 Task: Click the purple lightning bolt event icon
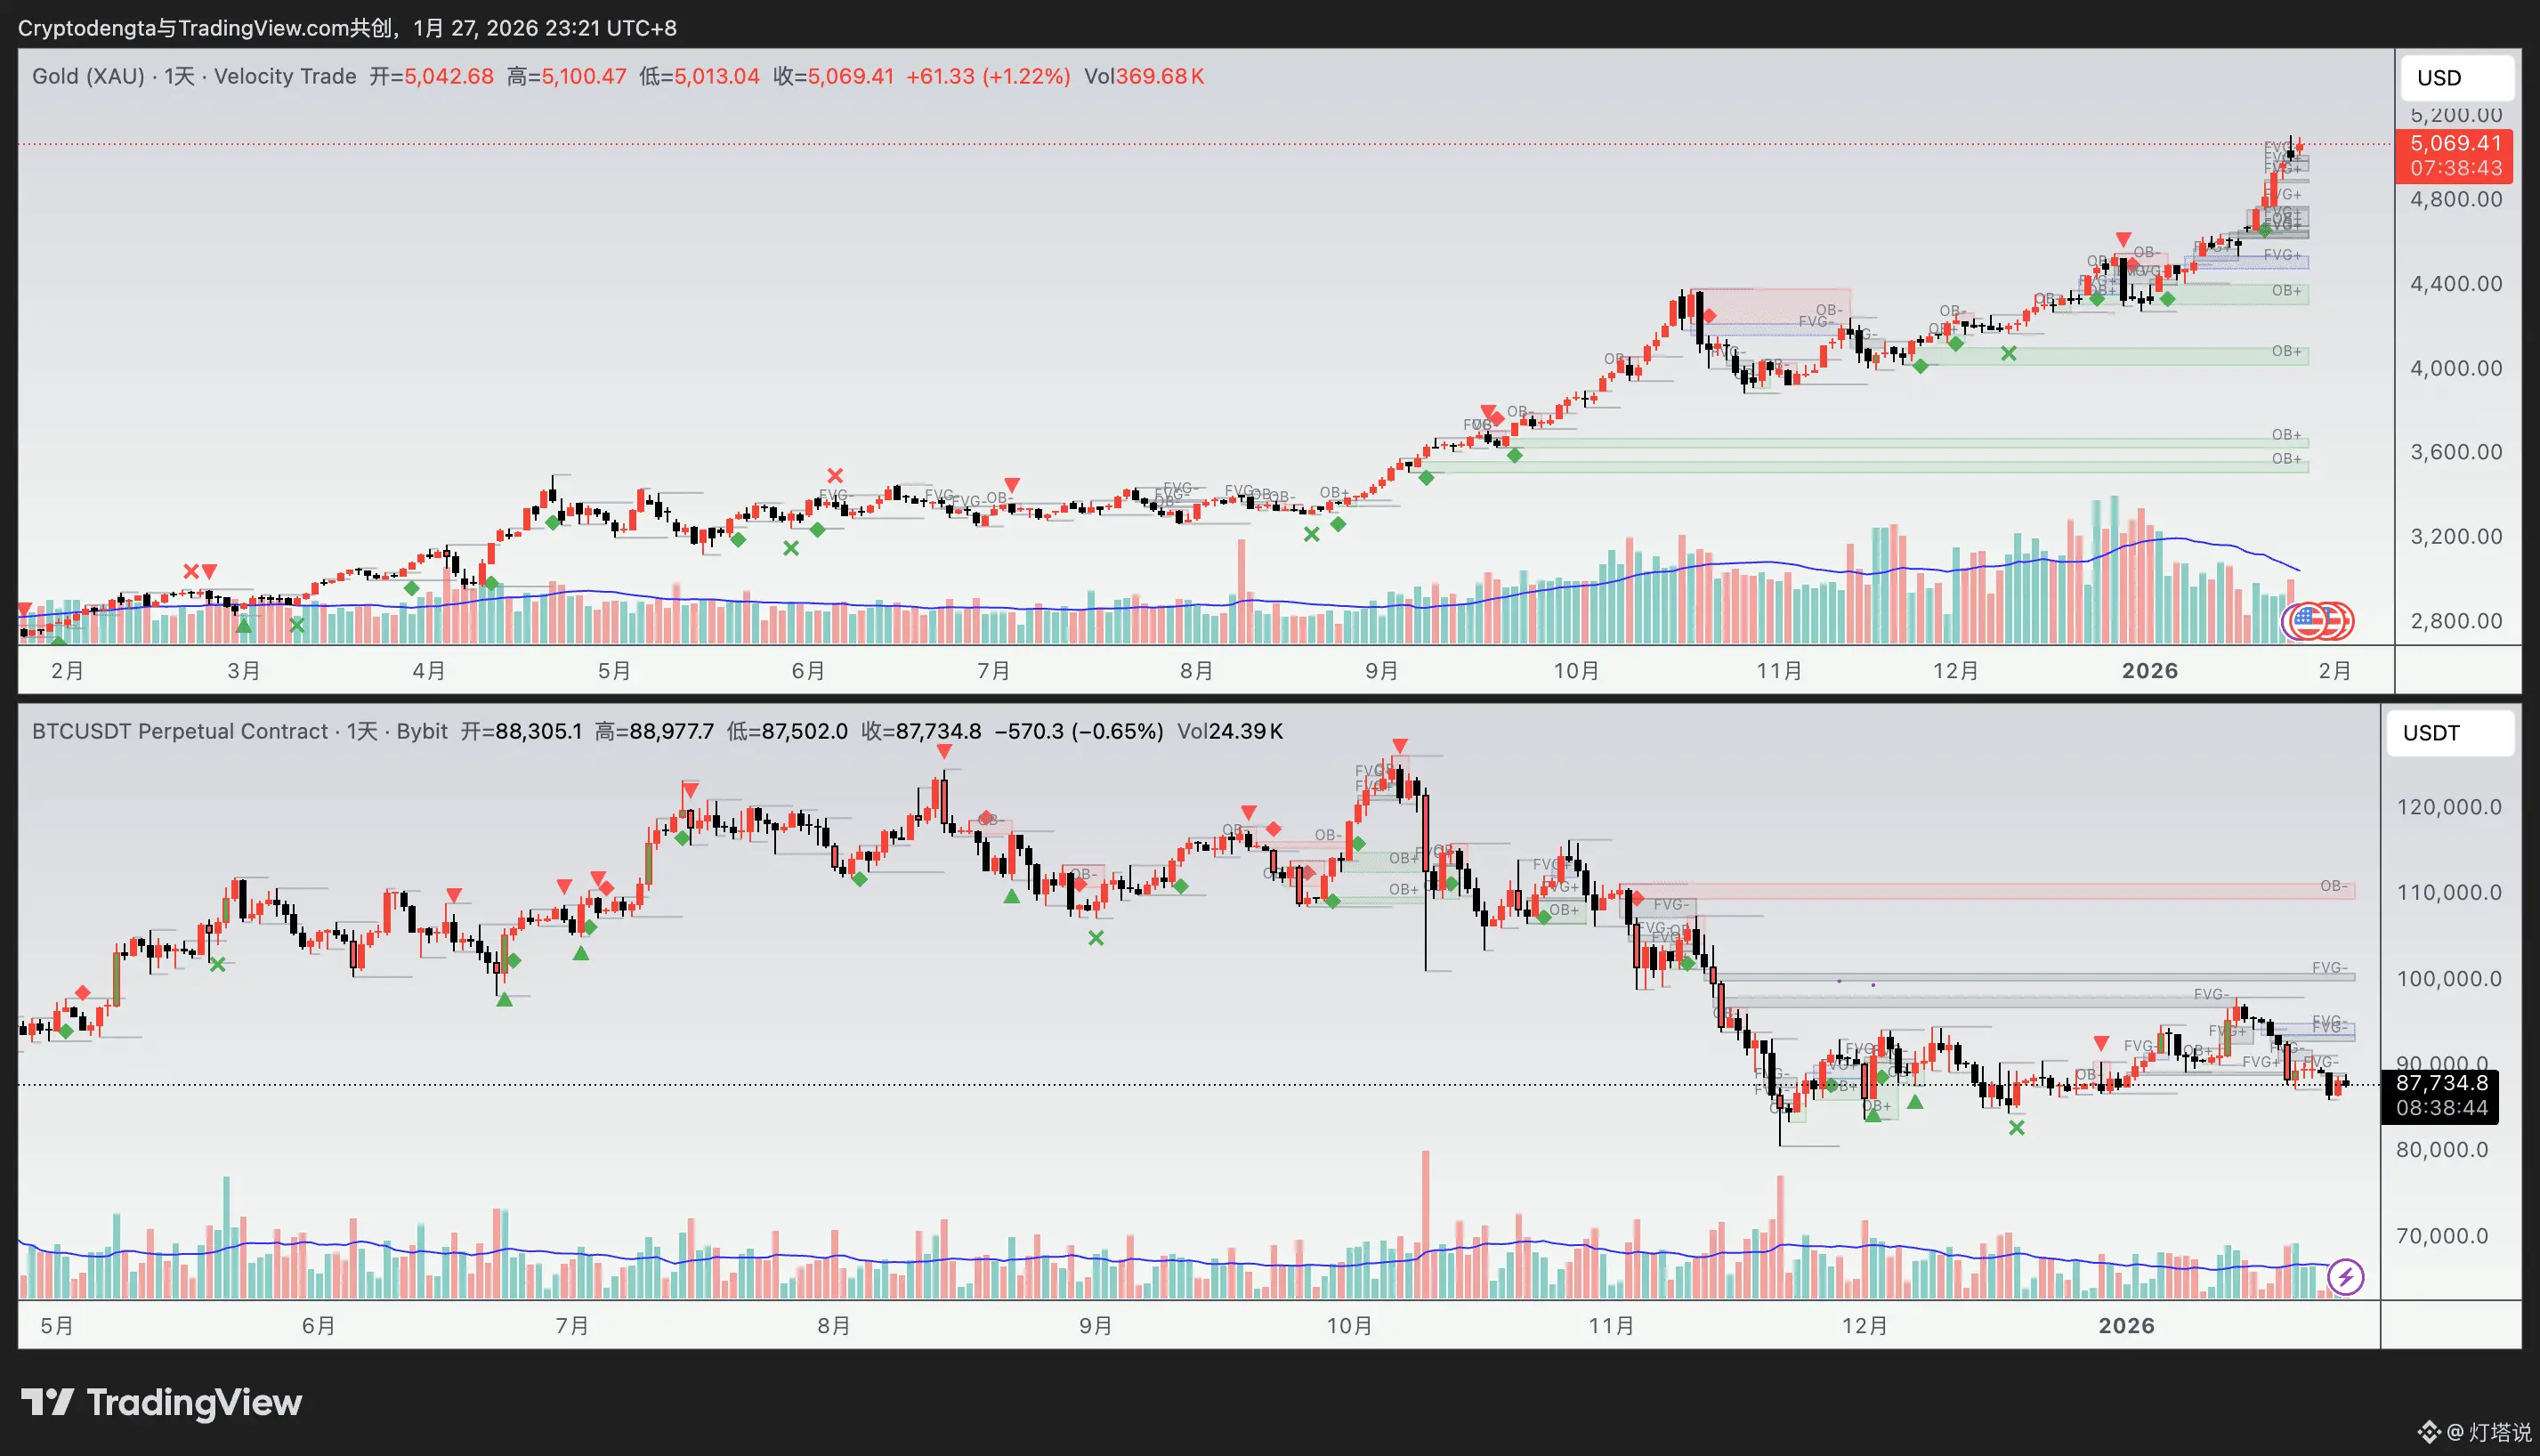[2345, 1277]
